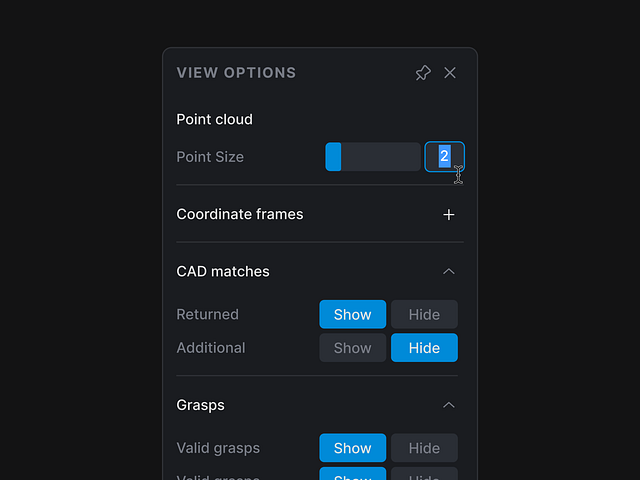Close the View Options panel
This screenshot has height=480, width=640.
coord(450,73)
